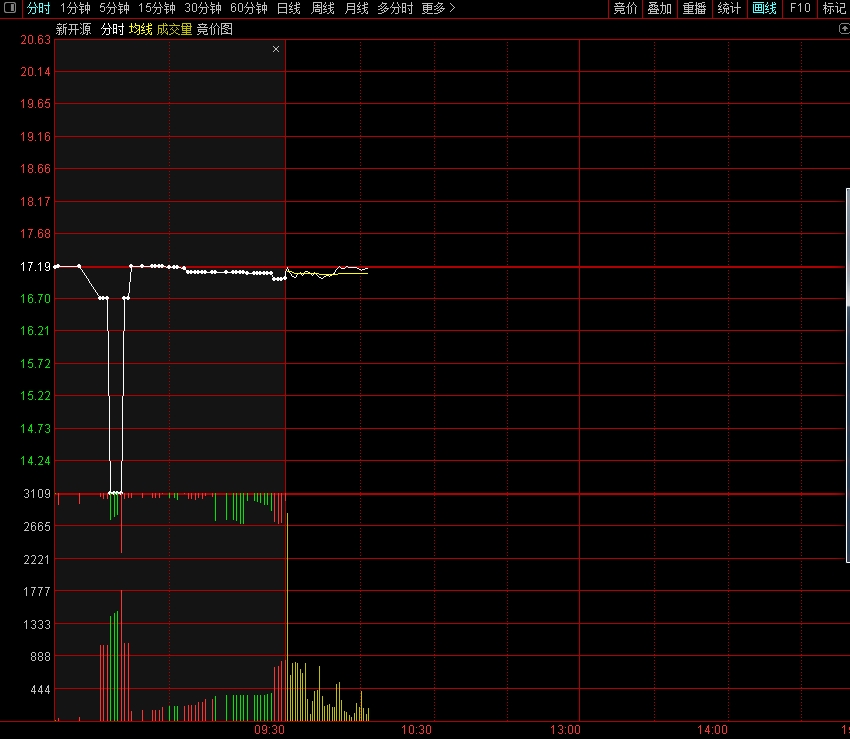Click the vertical scrollbar on right edge

click(848, 375)
